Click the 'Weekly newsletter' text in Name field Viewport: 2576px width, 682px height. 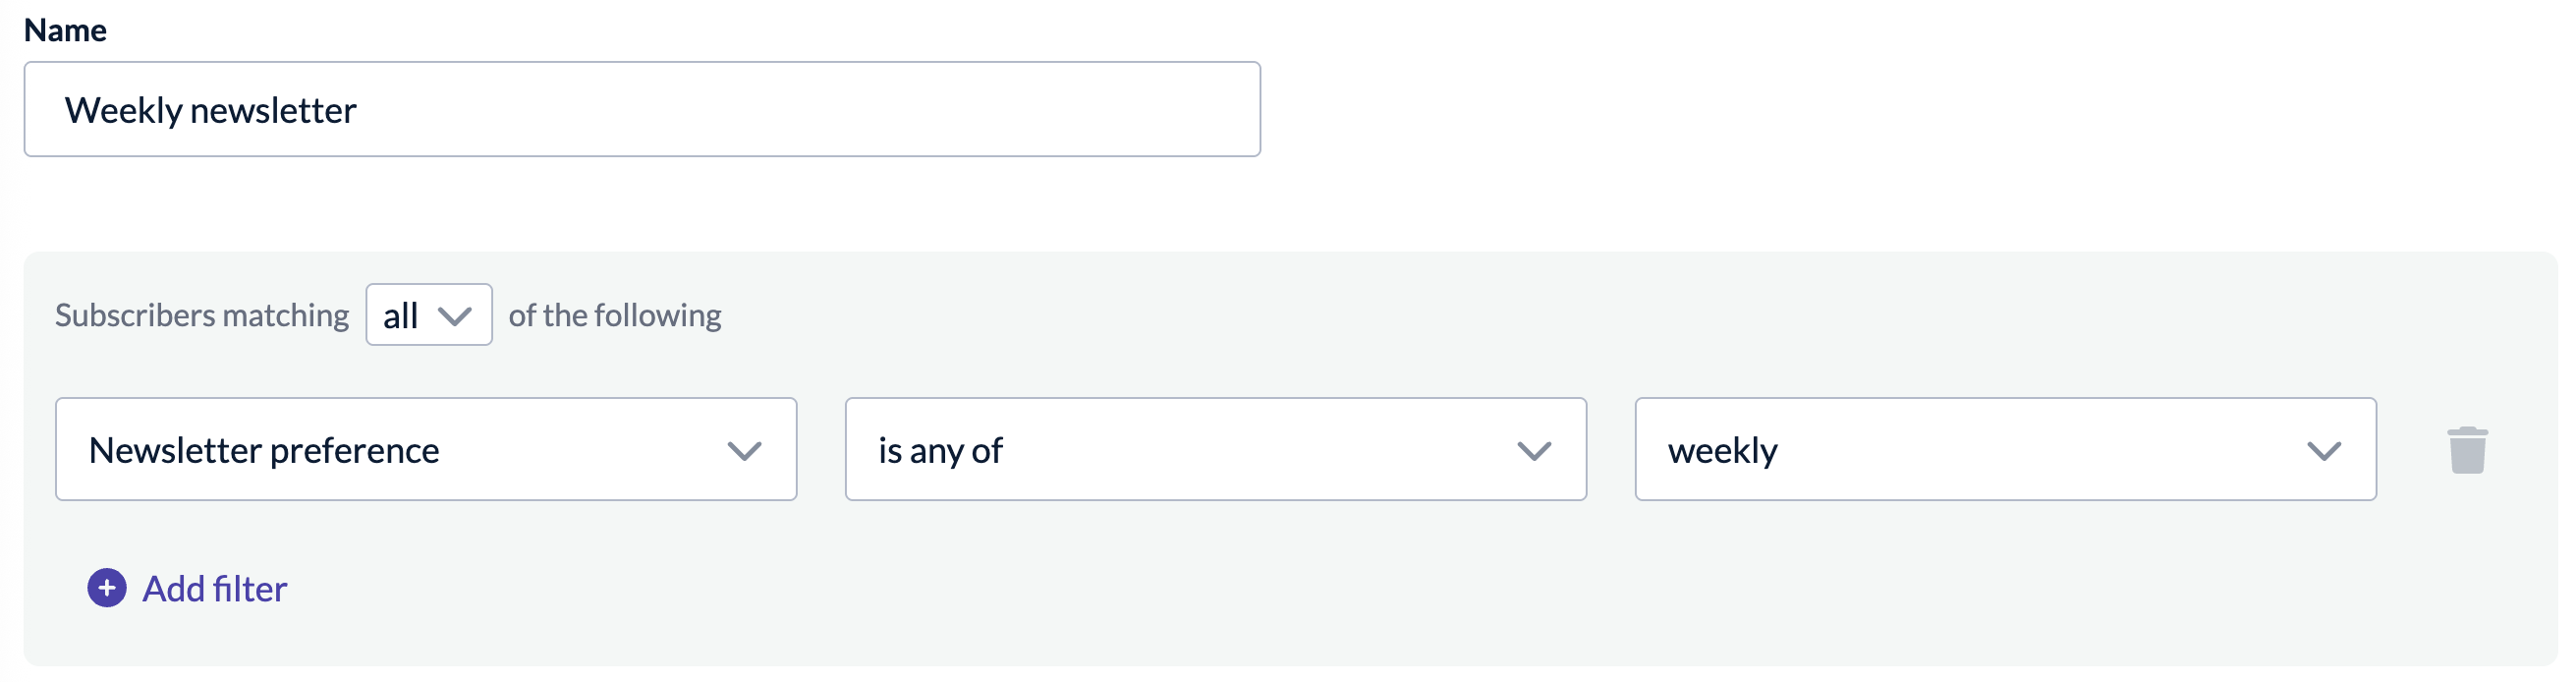coord(210,110)
